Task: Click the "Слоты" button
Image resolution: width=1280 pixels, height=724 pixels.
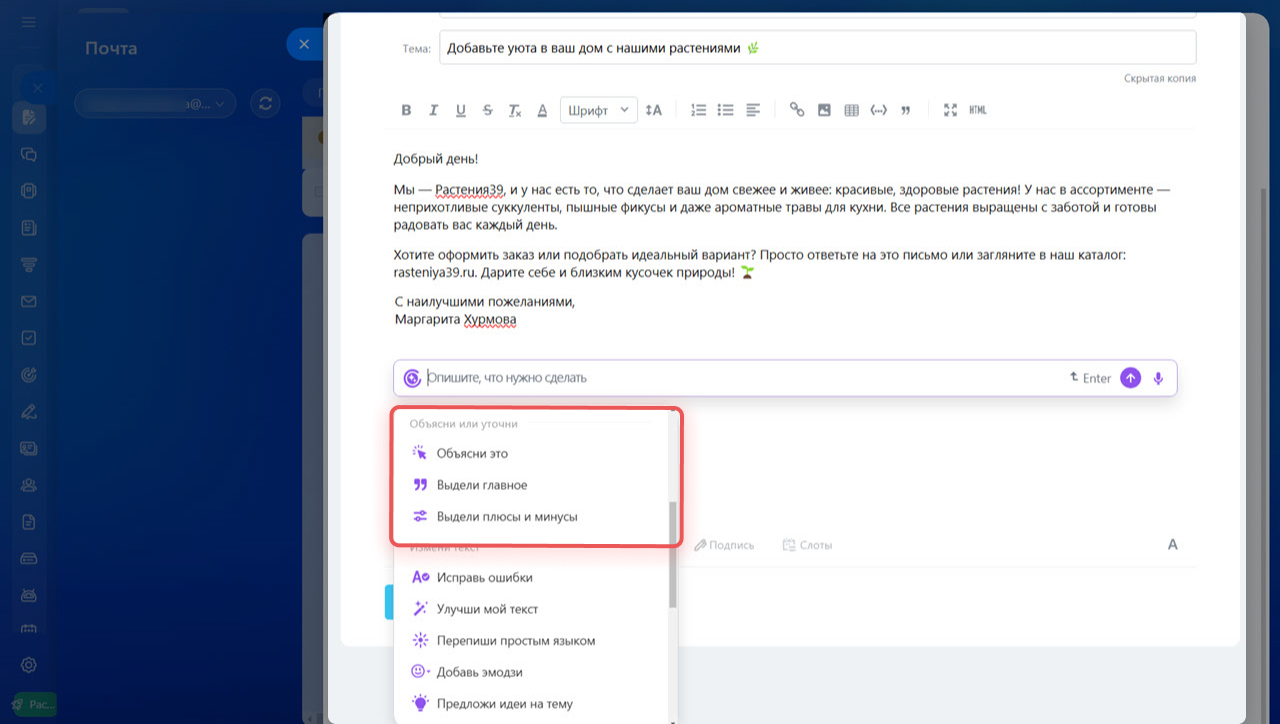Action: pyautogui.click(x=807, y=545)
